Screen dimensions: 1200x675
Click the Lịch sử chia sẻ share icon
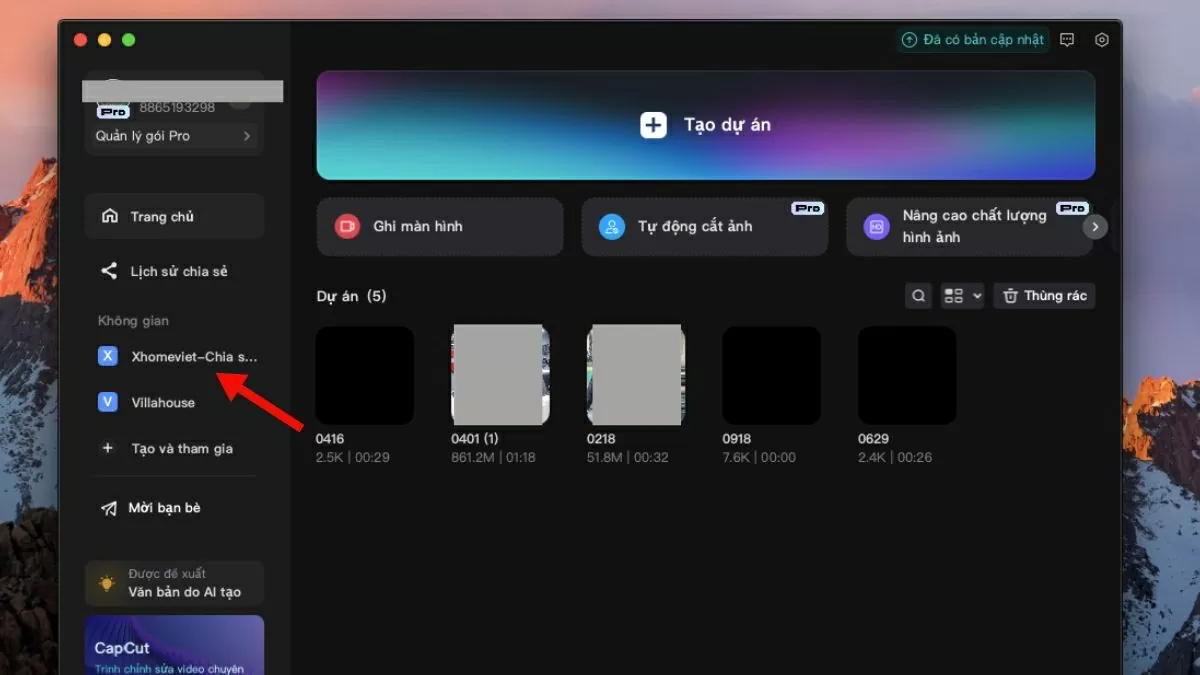109,271
